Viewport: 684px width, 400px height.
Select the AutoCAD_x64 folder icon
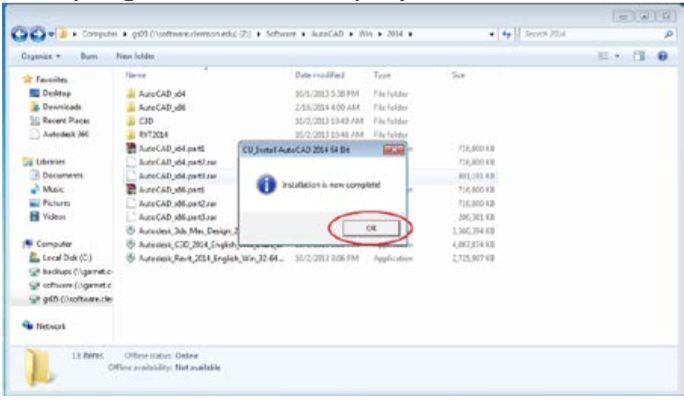[131, 93]
